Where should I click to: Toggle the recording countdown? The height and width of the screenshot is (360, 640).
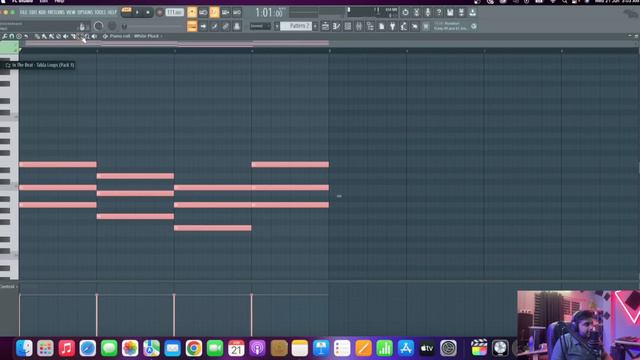tap(214, 12)
